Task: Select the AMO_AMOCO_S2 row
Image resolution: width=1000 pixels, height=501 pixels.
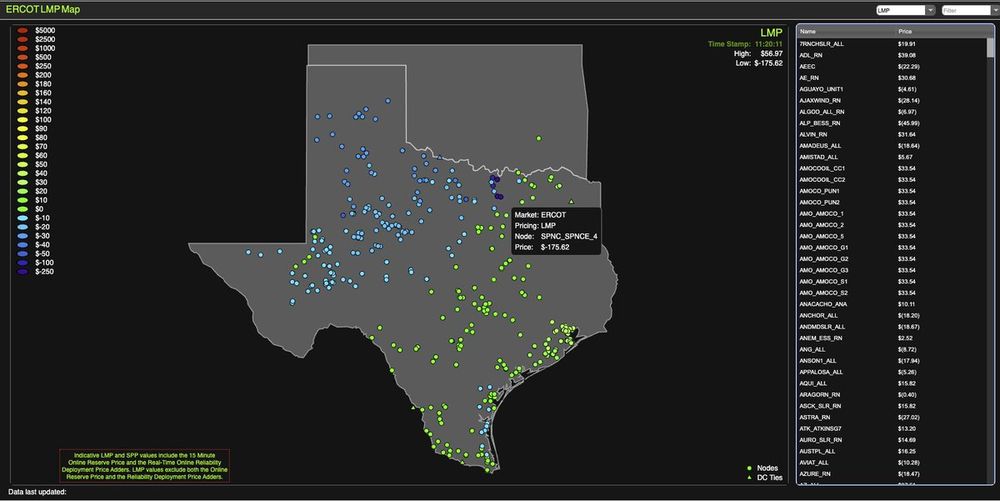Action: click(892, 293)
